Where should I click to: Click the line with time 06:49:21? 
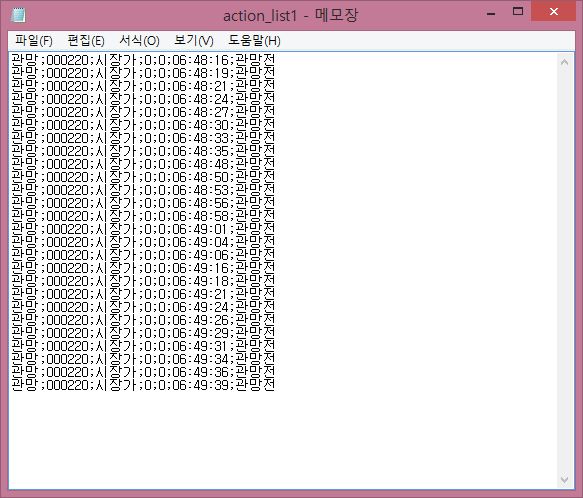(x=143, y=295)
